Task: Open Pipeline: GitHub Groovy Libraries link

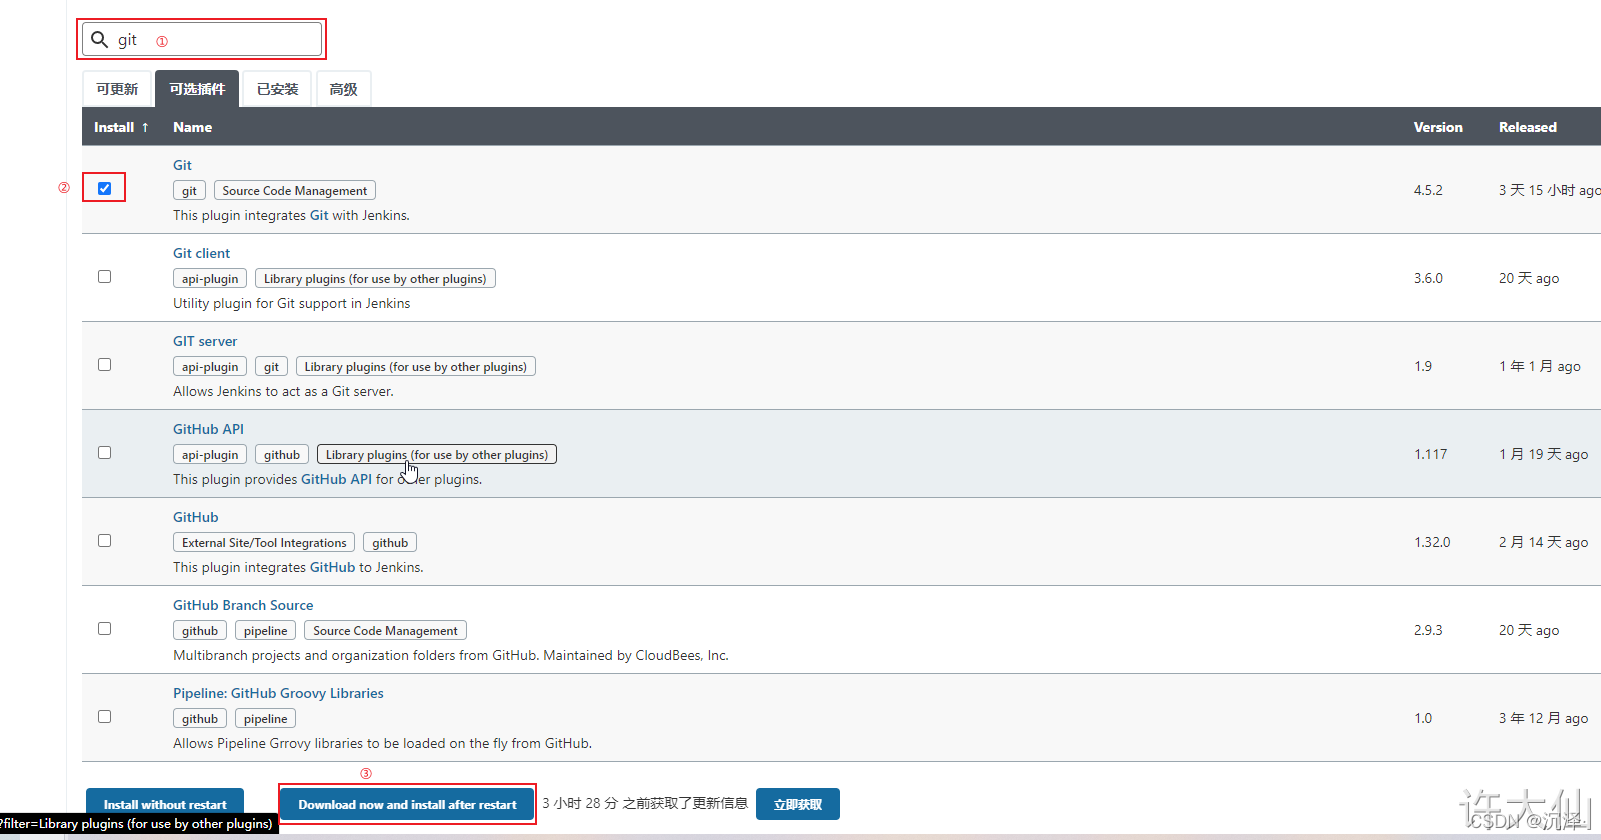Action: point(278,693)
